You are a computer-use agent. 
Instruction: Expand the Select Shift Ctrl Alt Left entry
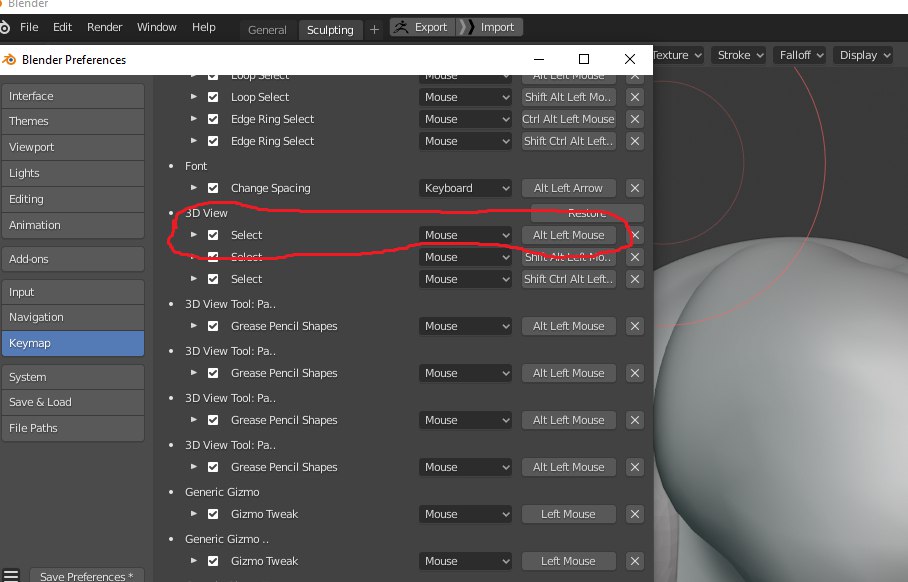click(194, 279)
